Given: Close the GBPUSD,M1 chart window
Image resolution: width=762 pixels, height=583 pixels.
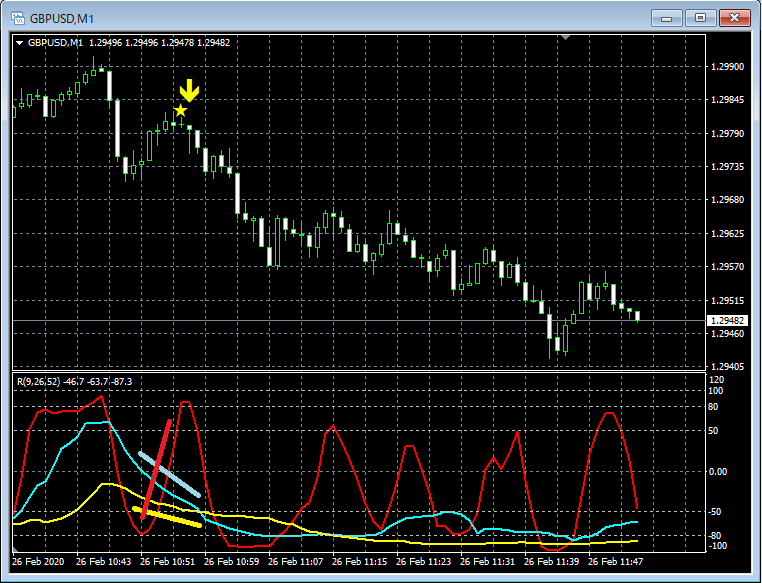Looking at the screenshot, I should point(734,18).
